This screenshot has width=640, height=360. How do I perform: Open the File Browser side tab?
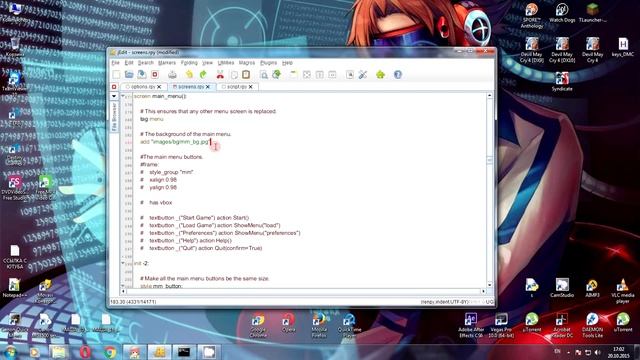tap(114, 117)
